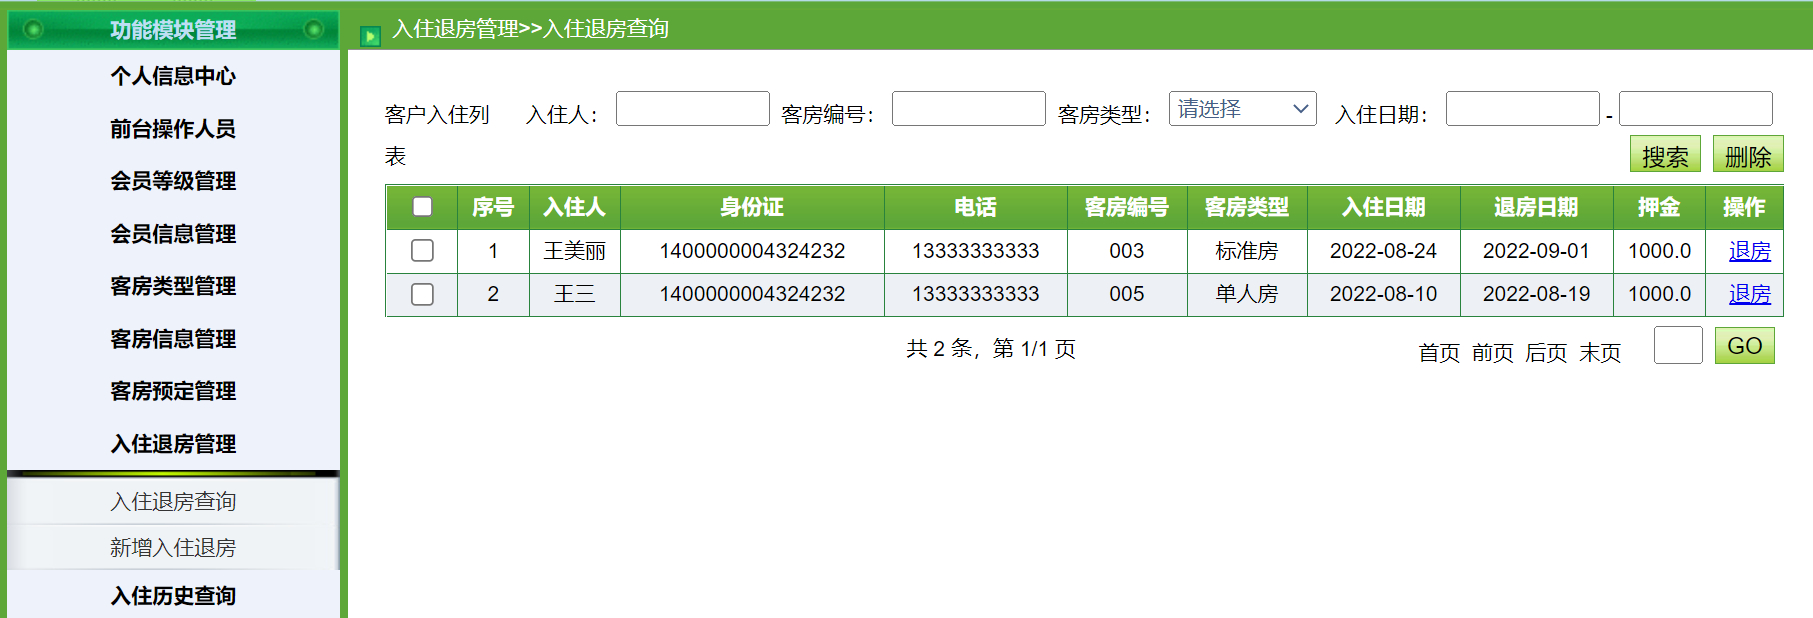Click room number cell 005
Screen dimensions: 1813x618
pyautogui.click(x=1127, y=294)
